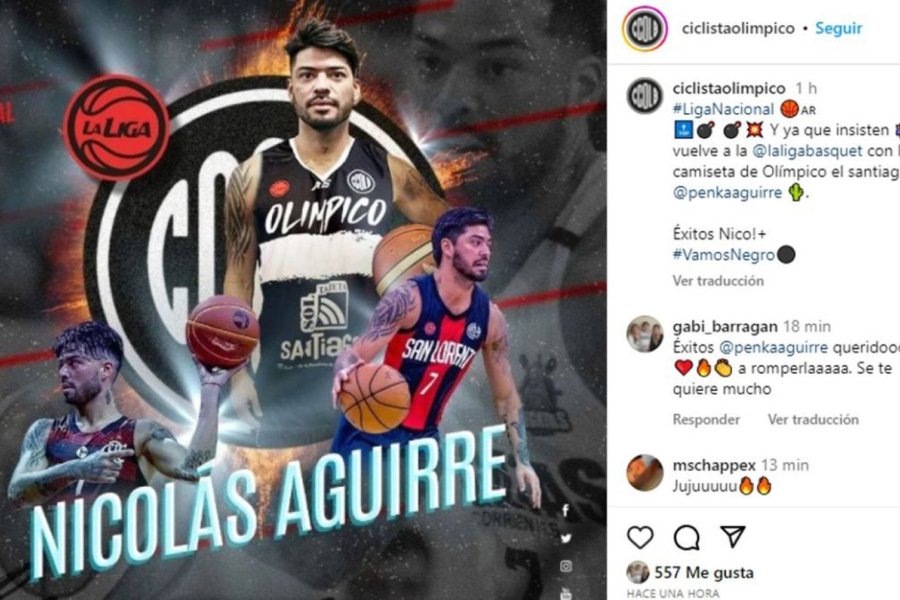The height and width of the screenshot is (600, 900).
Task: Click small liker avatar beside 557 Me gusta
Action: point(637,572)
